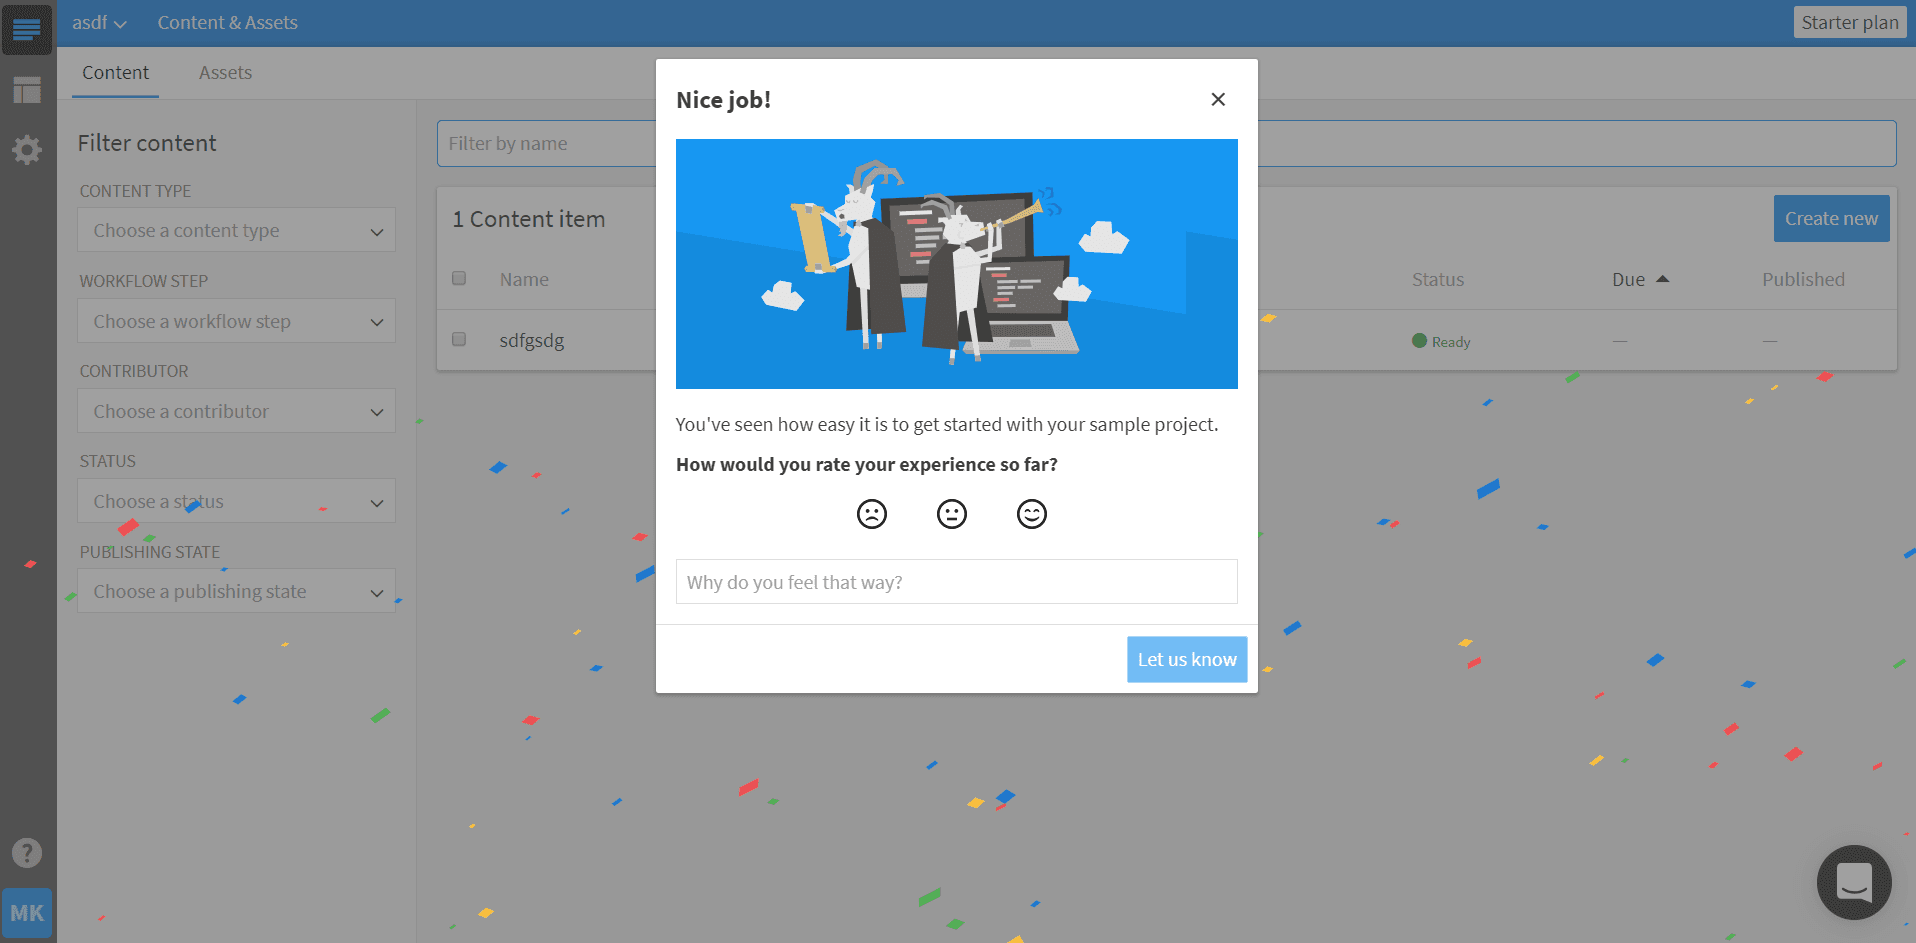Toggle the select-all checkbox in header

[459, 278]
